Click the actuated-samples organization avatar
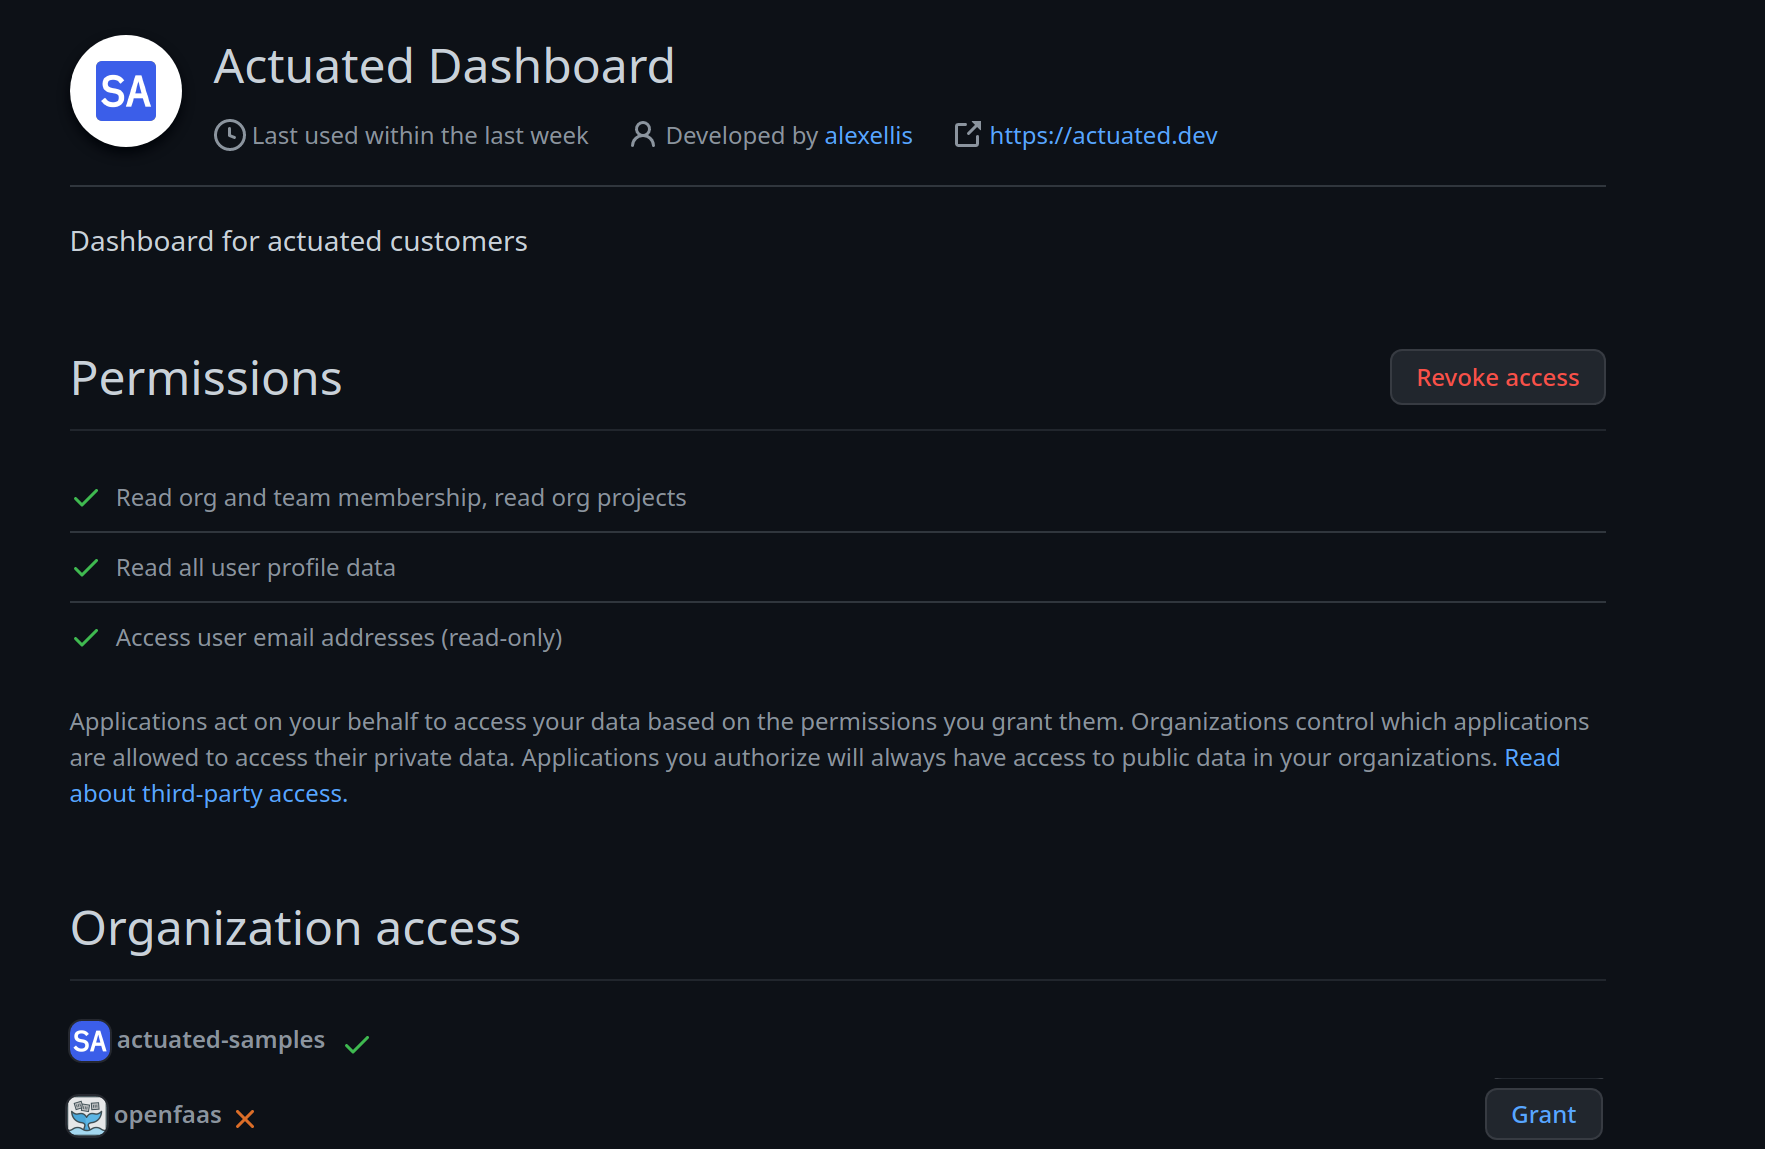 (89, 1041)
